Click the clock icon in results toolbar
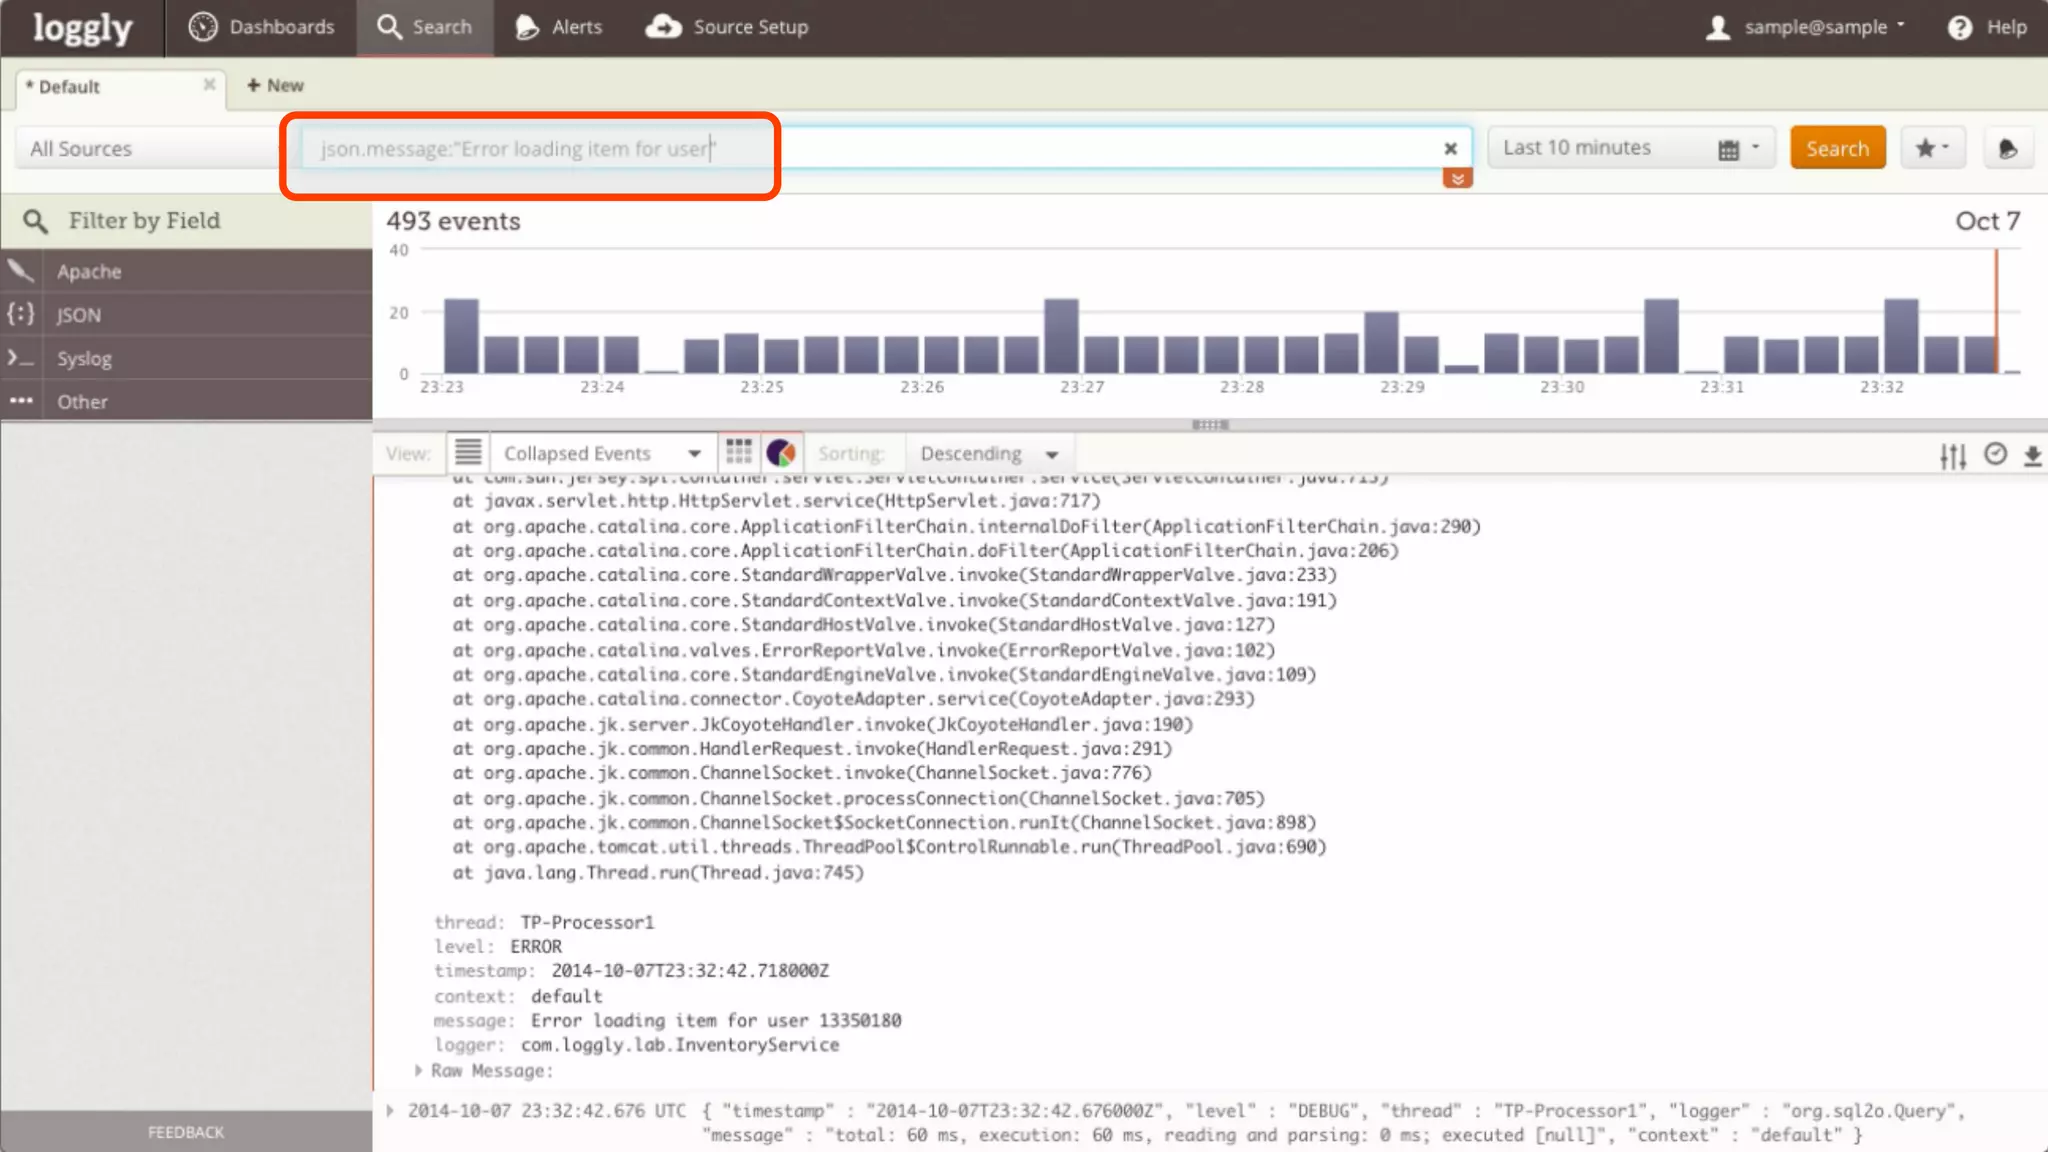Viewport: 2048px width, 1152px height. click(x=1995, y=455)
